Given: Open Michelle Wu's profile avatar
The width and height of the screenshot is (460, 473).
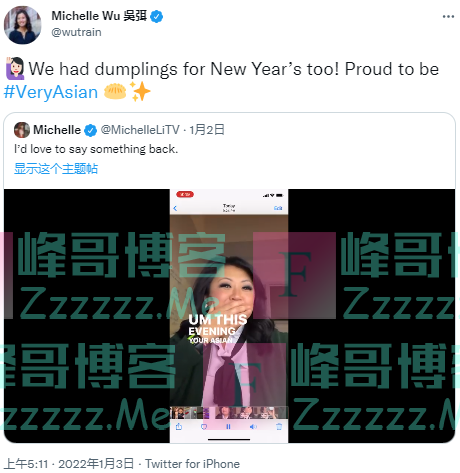Looking at the screenshot, I should (22, 25).
